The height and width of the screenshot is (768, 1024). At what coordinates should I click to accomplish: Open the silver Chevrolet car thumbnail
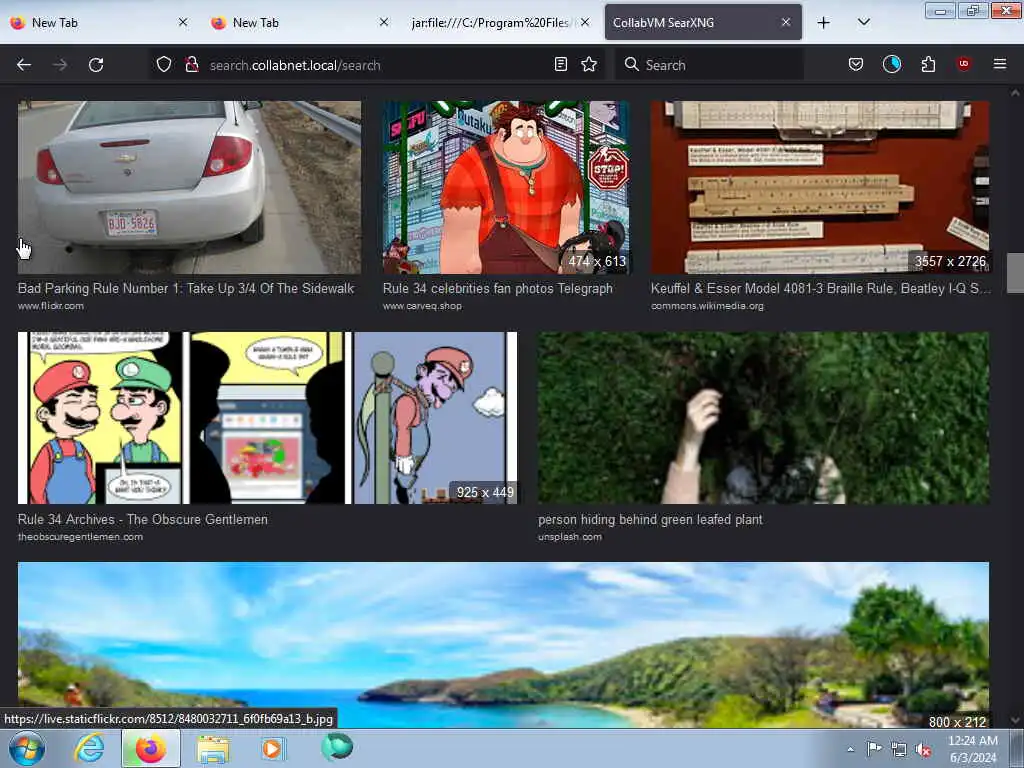point(189,187)
